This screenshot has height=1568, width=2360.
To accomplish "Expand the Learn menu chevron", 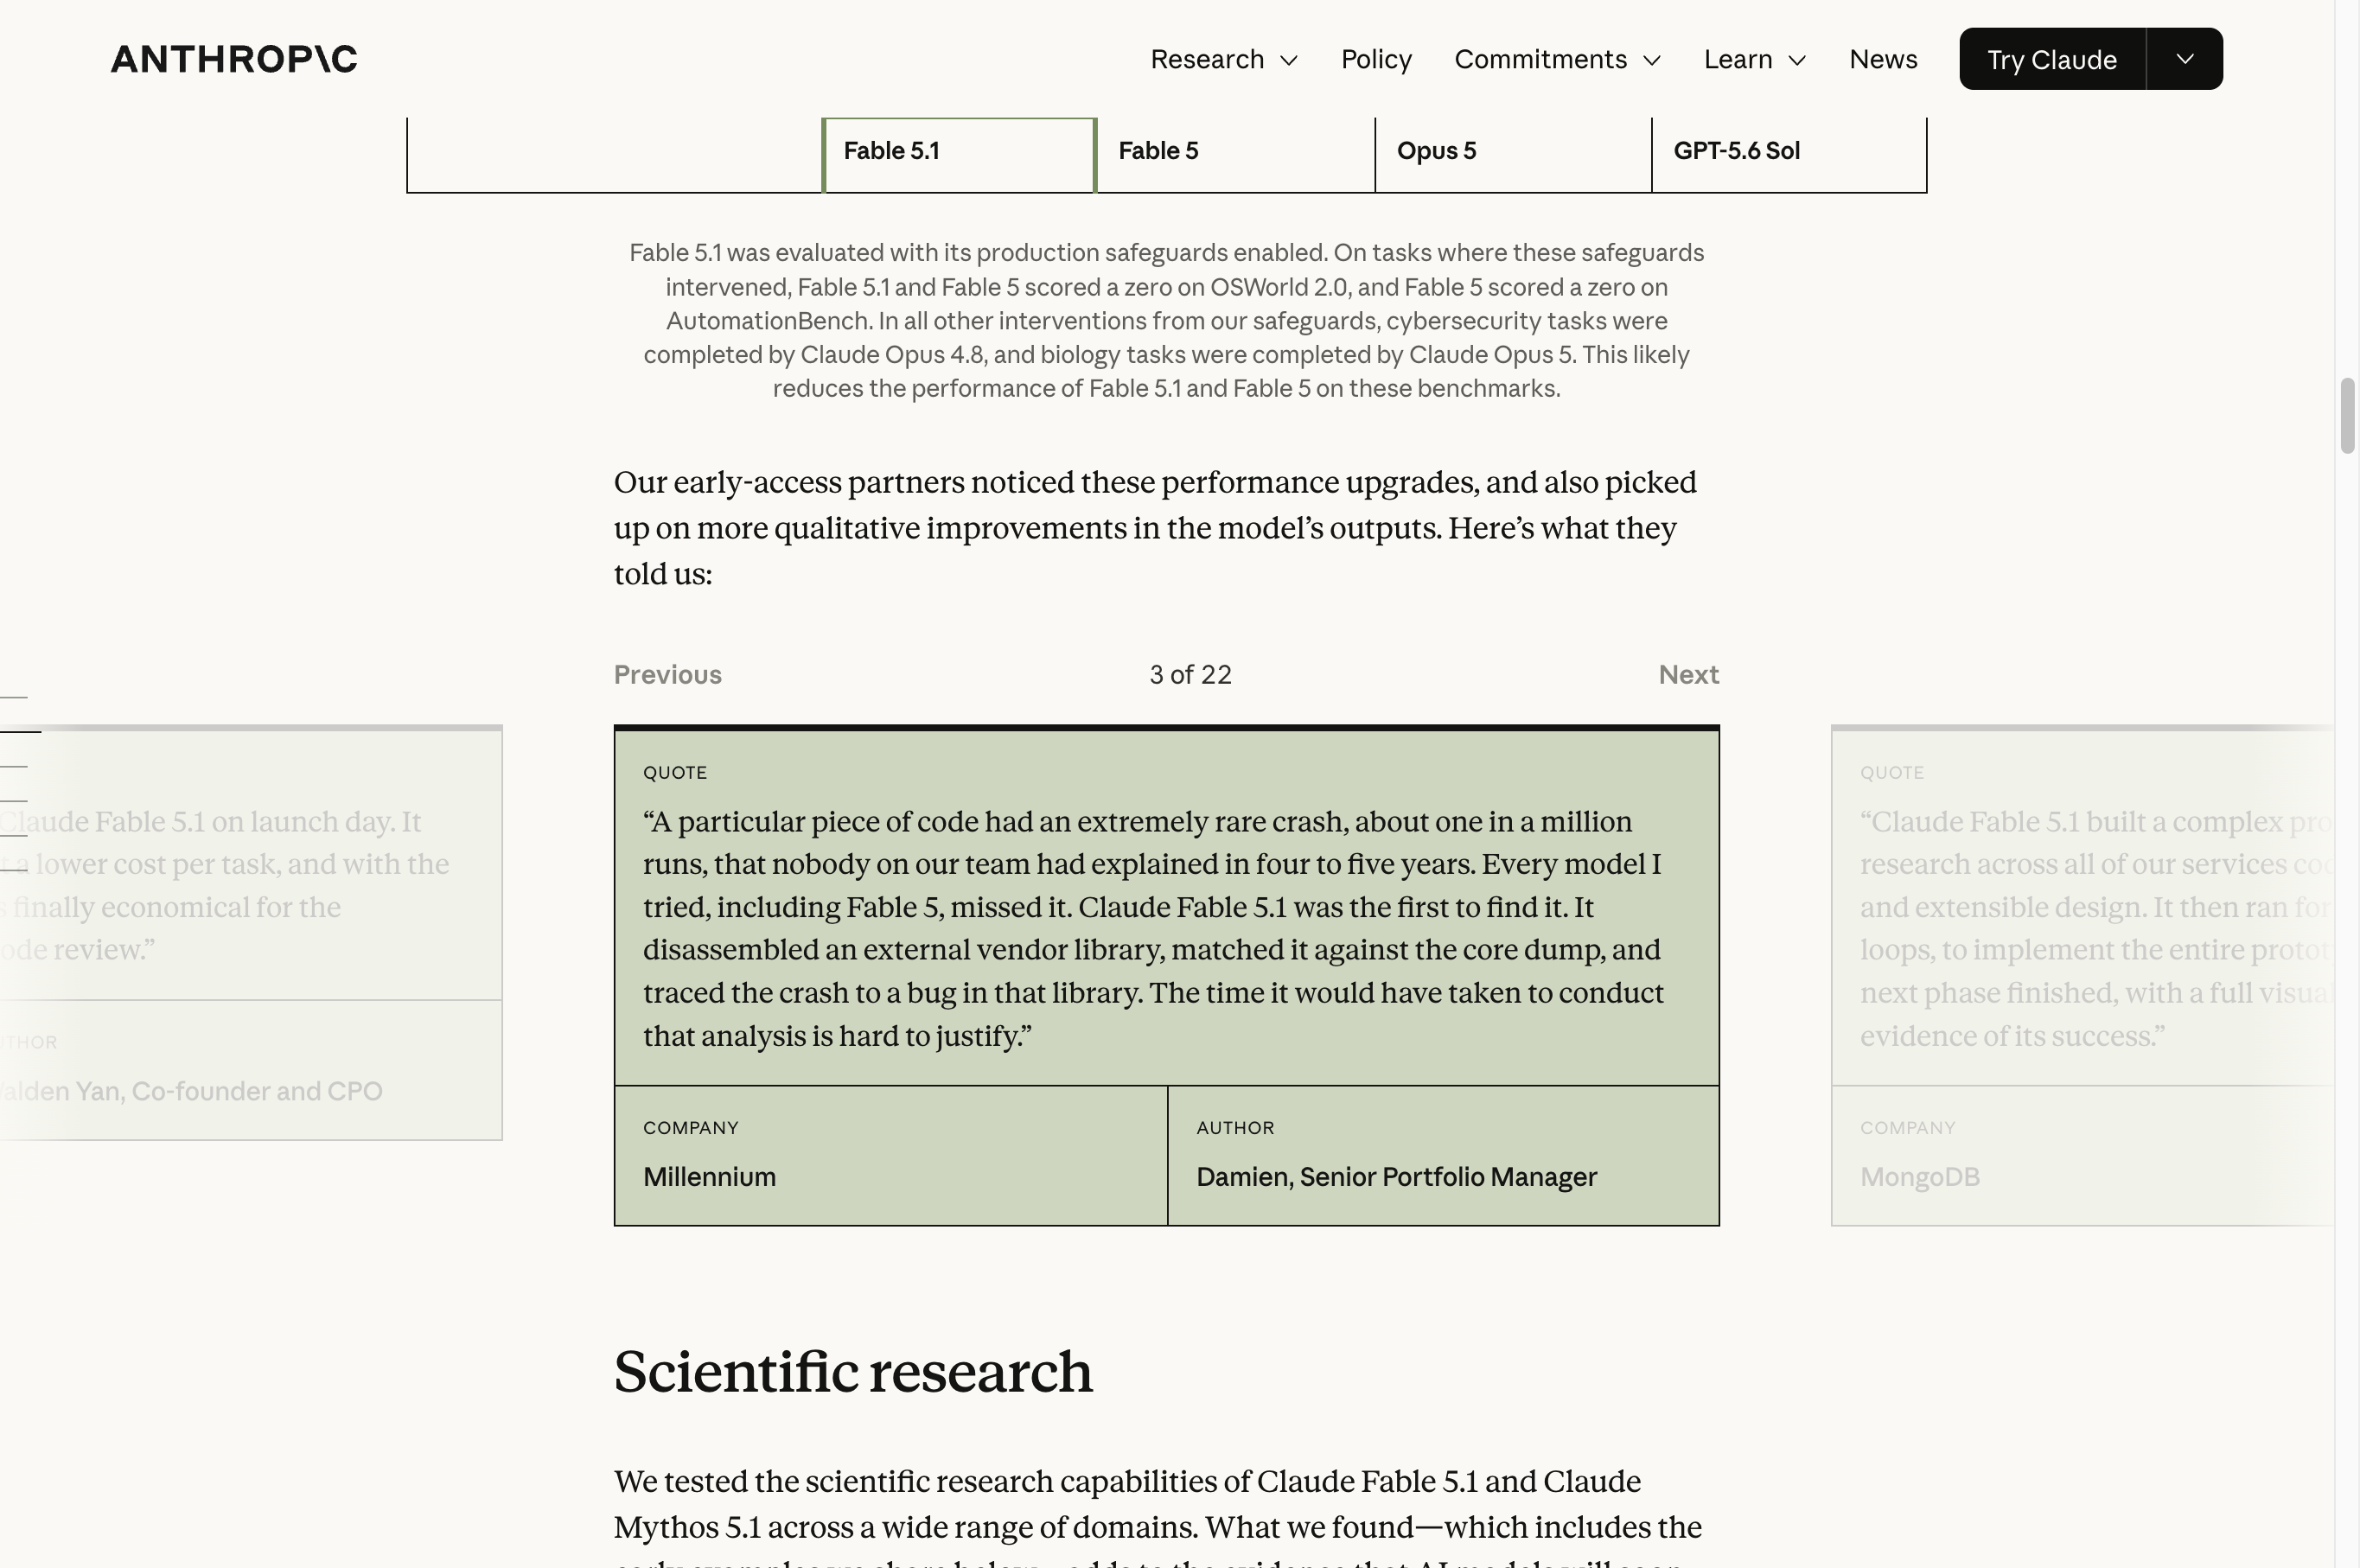I will click(x=1797, y=60).
